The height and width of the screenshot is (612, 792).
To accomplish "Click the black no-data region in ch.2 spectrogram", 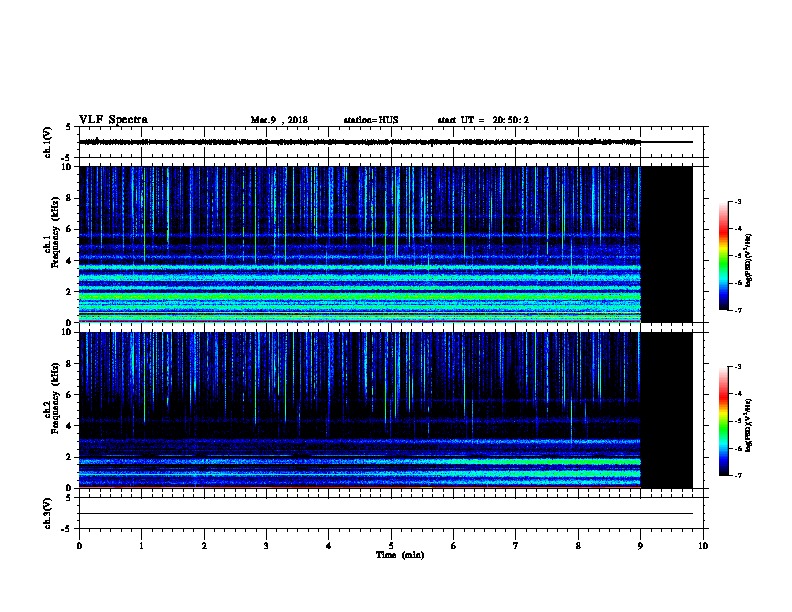I will [667, 410].
